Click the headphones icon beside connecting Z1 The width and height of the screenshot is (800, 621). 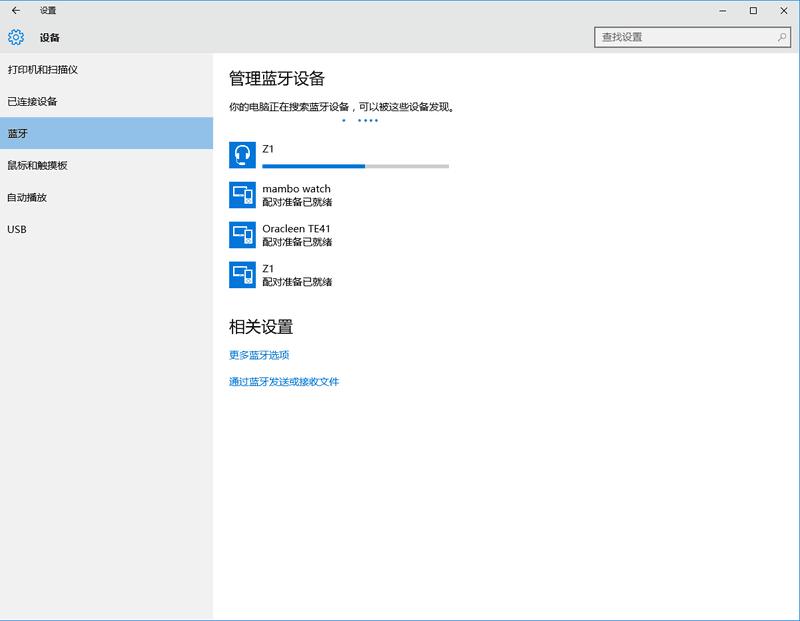pos(241,152)
